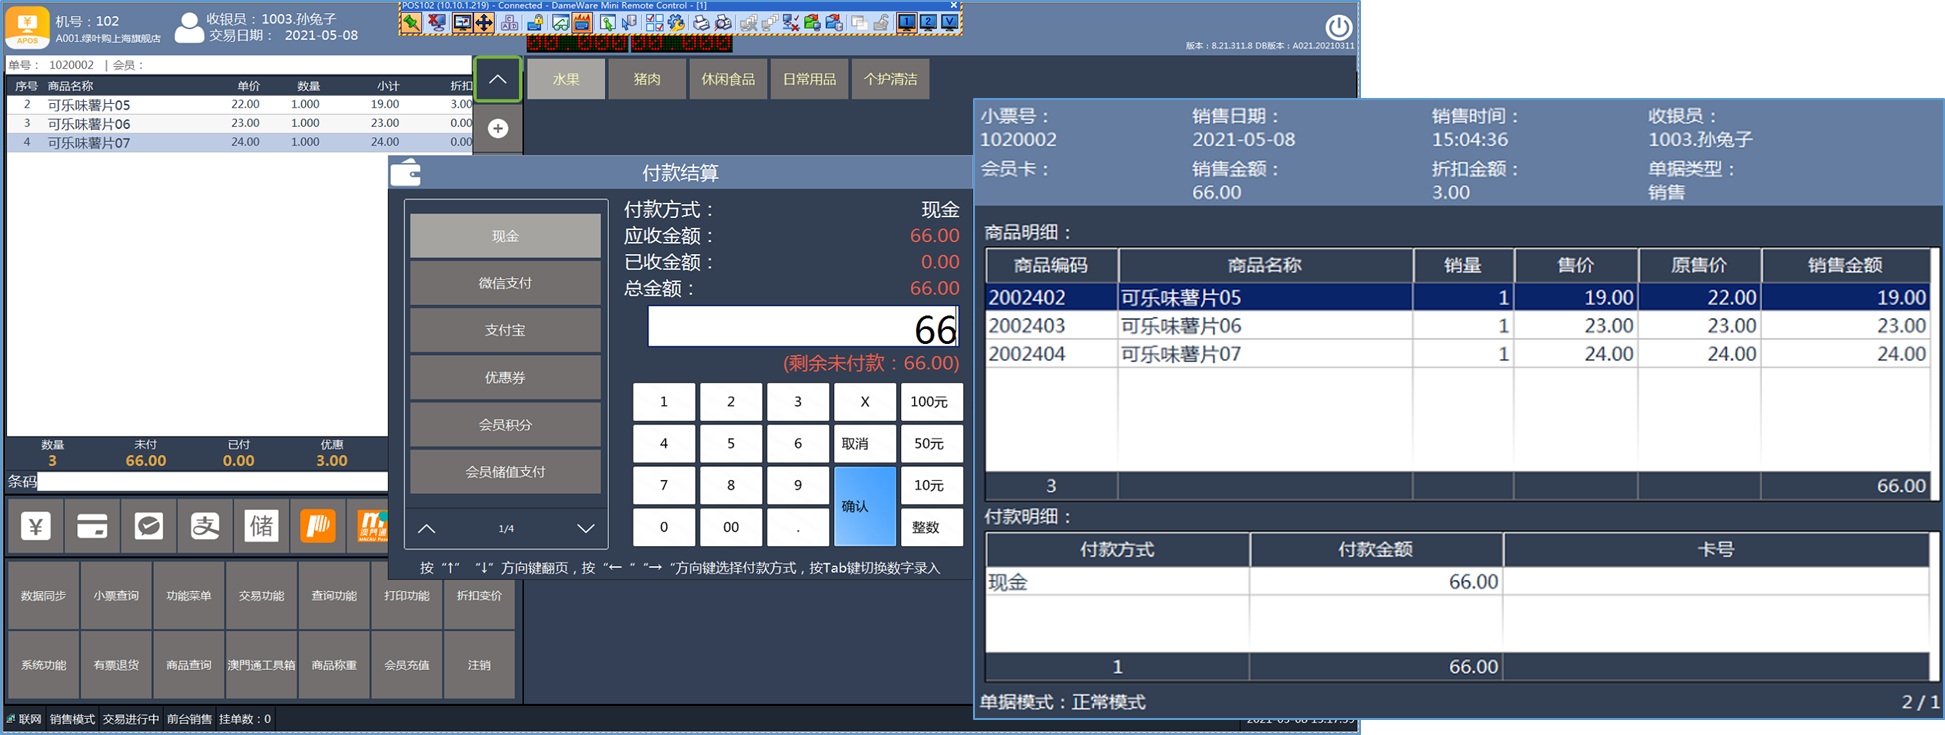1945x735 pixels.
Task: Select row 2002404 in receipt 商品明细 table
Action: [x=1458, y=354]
